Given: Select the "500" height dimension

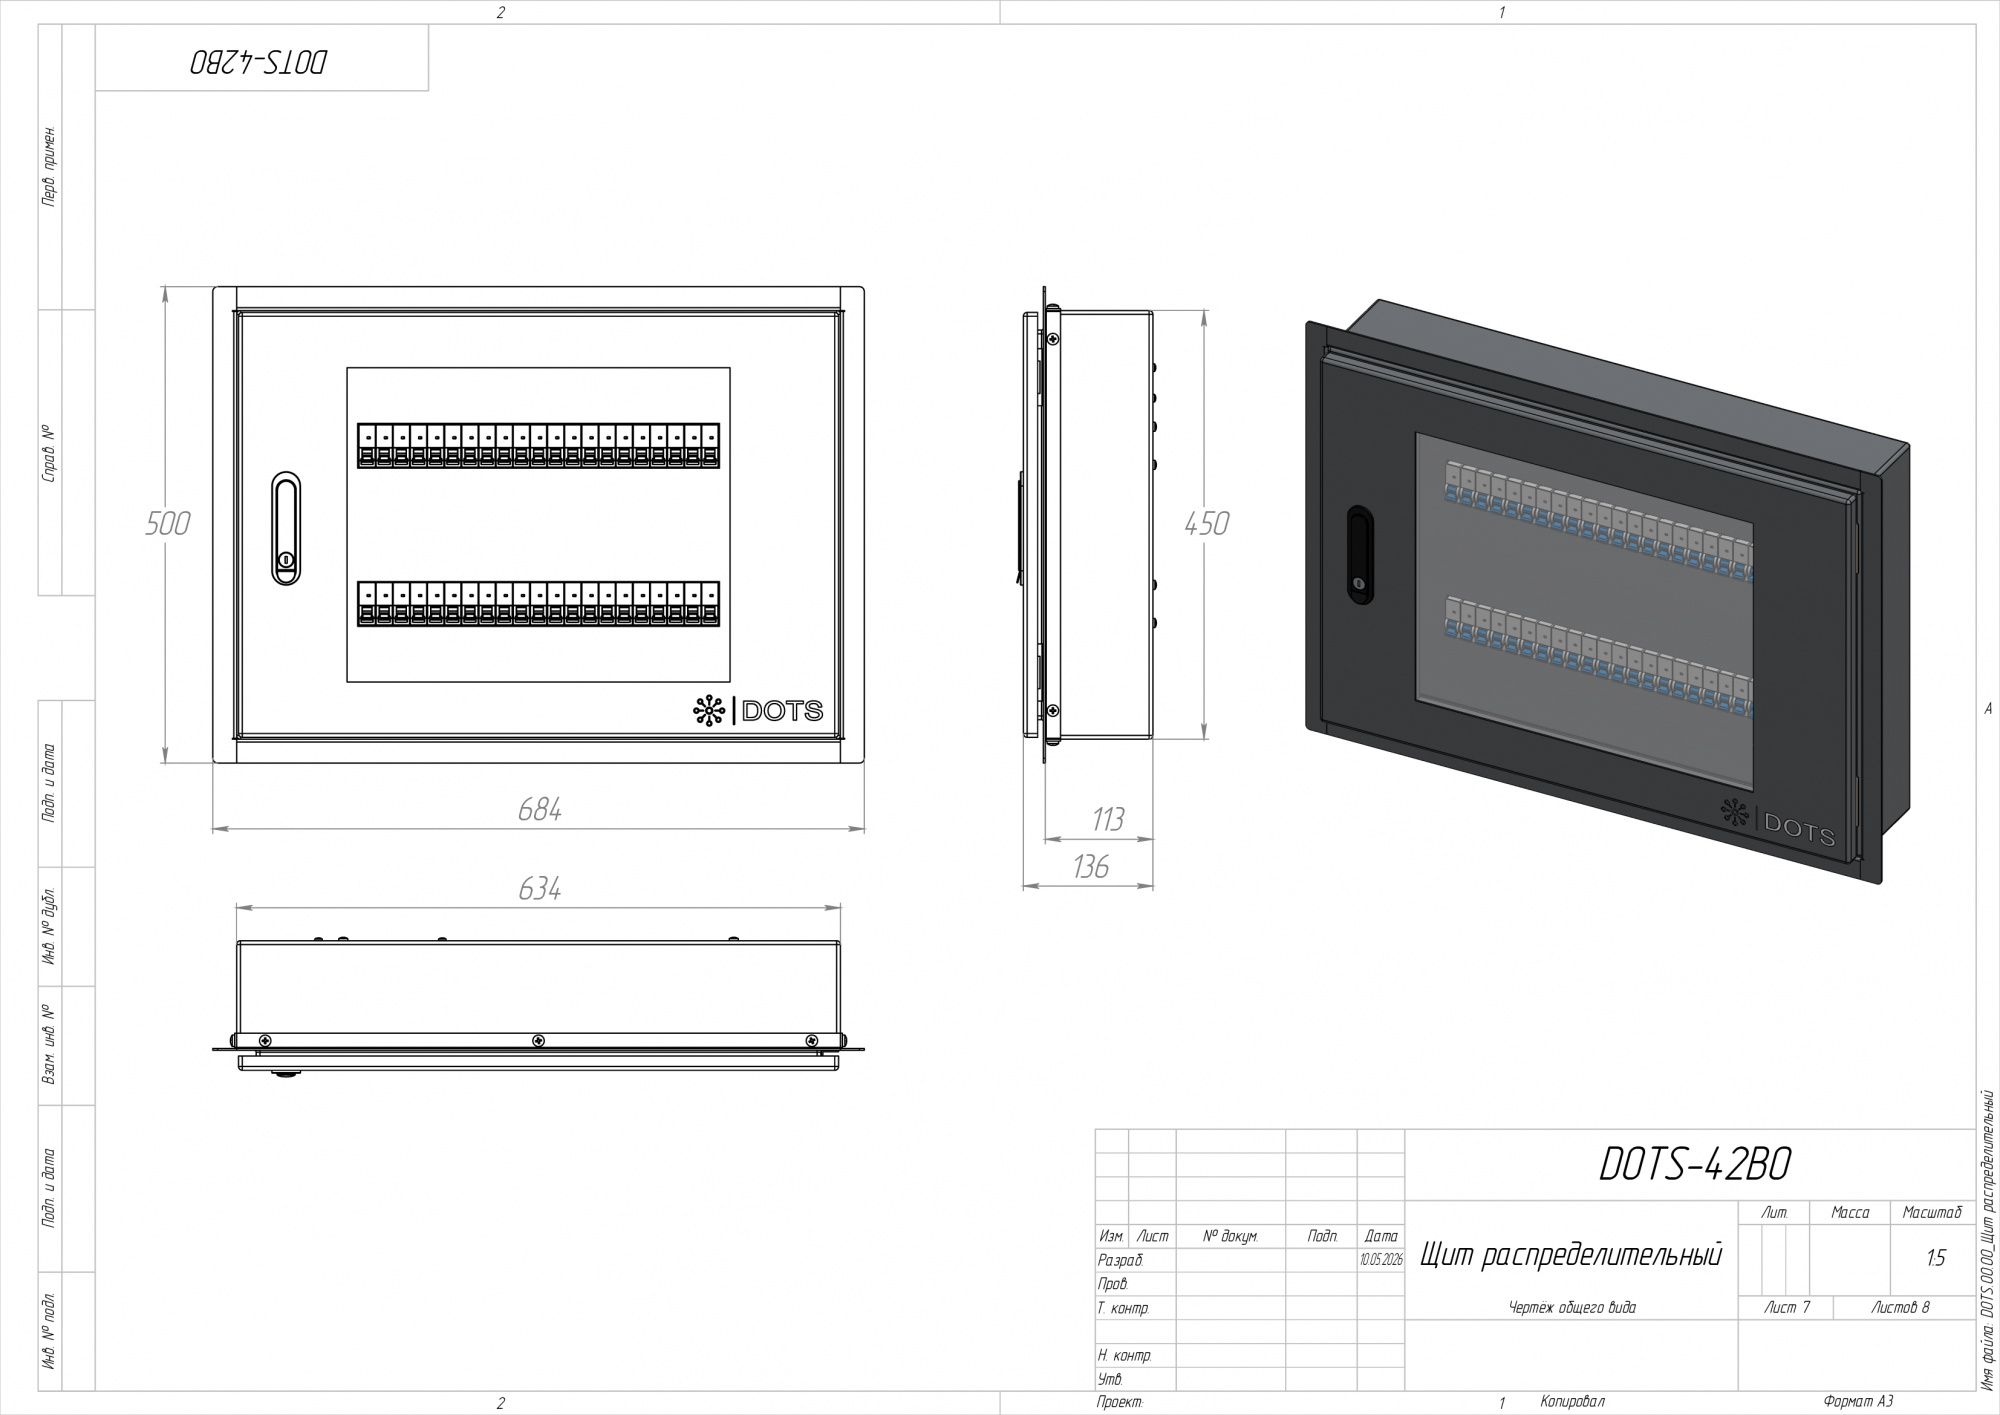Looking at the screenshot, I should (167, 524).
